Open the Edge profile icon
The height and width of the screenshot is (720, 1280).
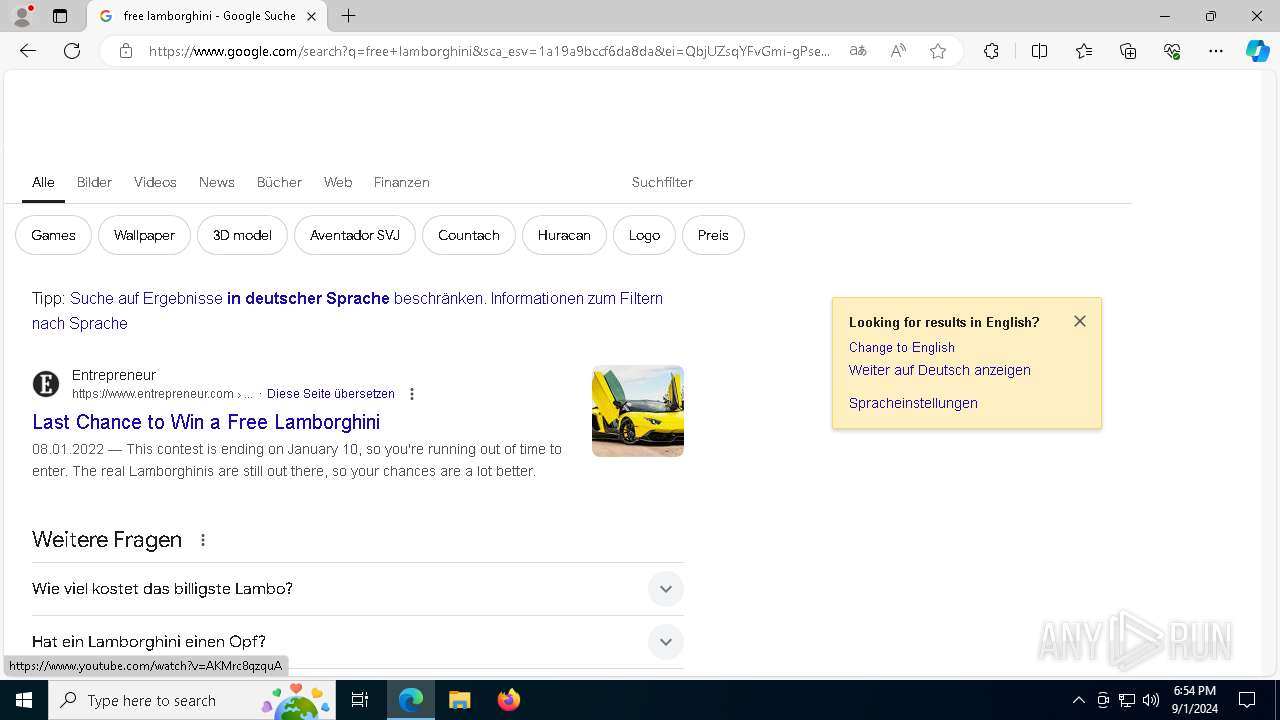click(x=22, y=16)
